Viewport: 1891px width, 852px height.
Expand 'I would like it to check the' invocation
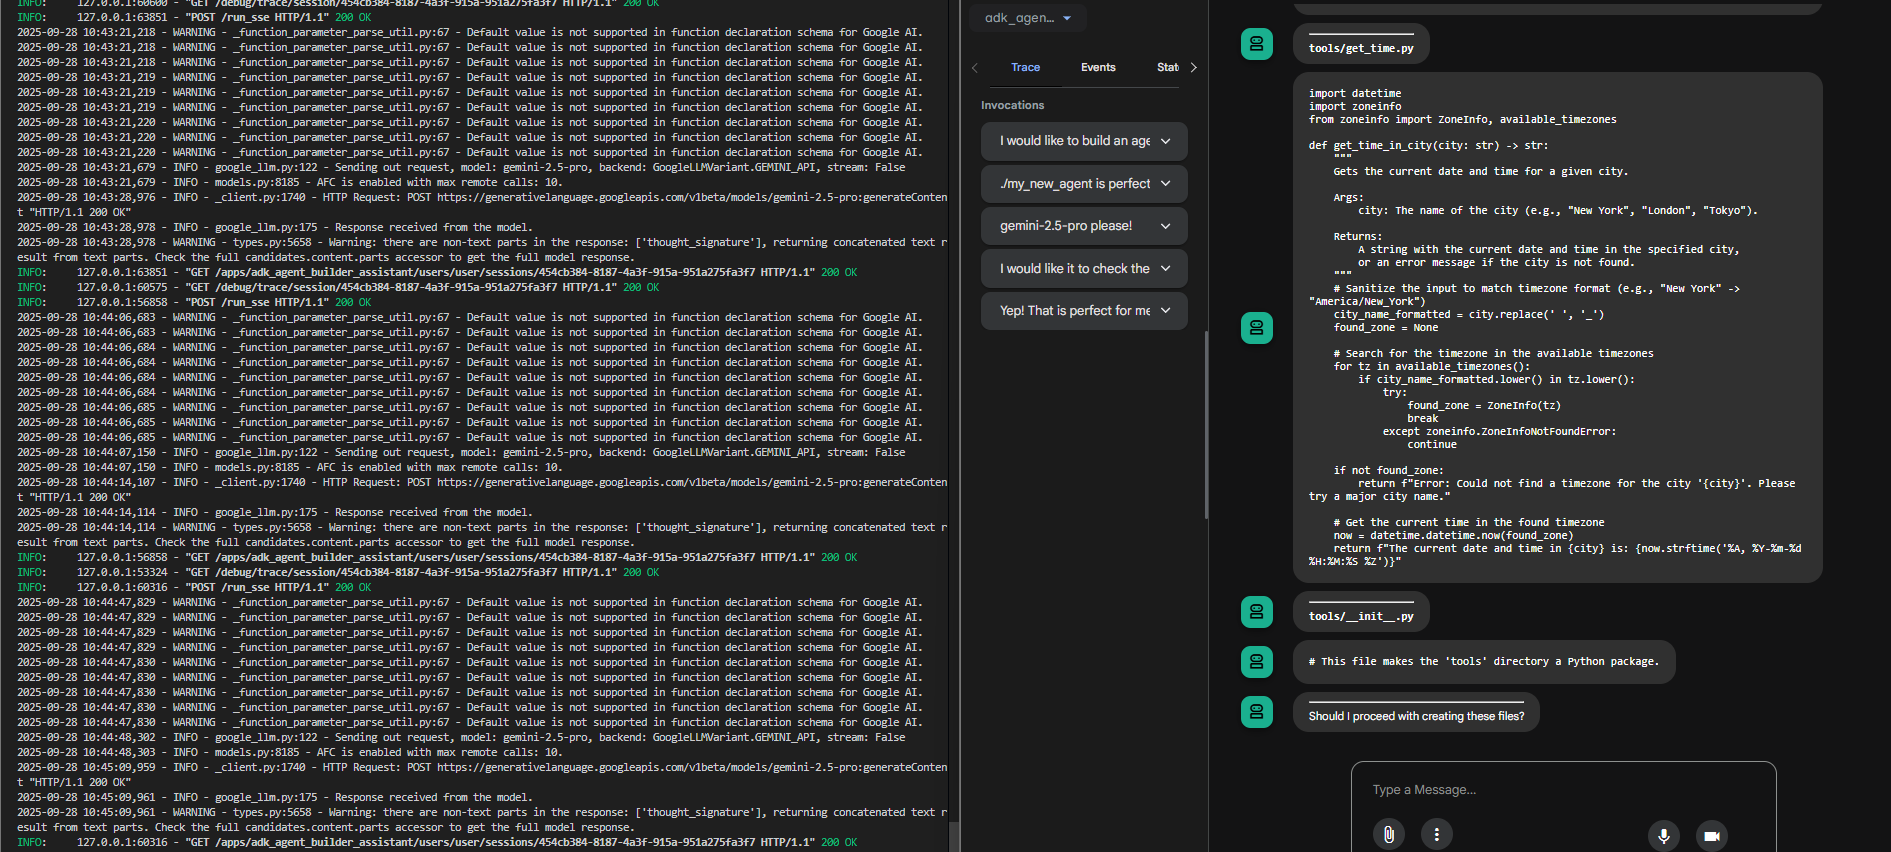1084,269
